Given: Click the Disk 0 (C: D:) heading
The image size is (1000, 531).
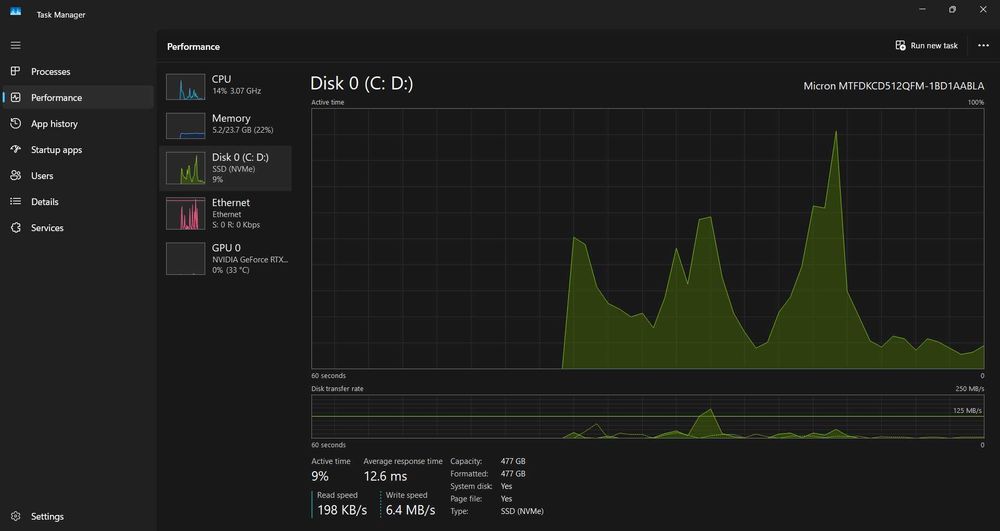Looking at the screenshot, I should (362, 84).
